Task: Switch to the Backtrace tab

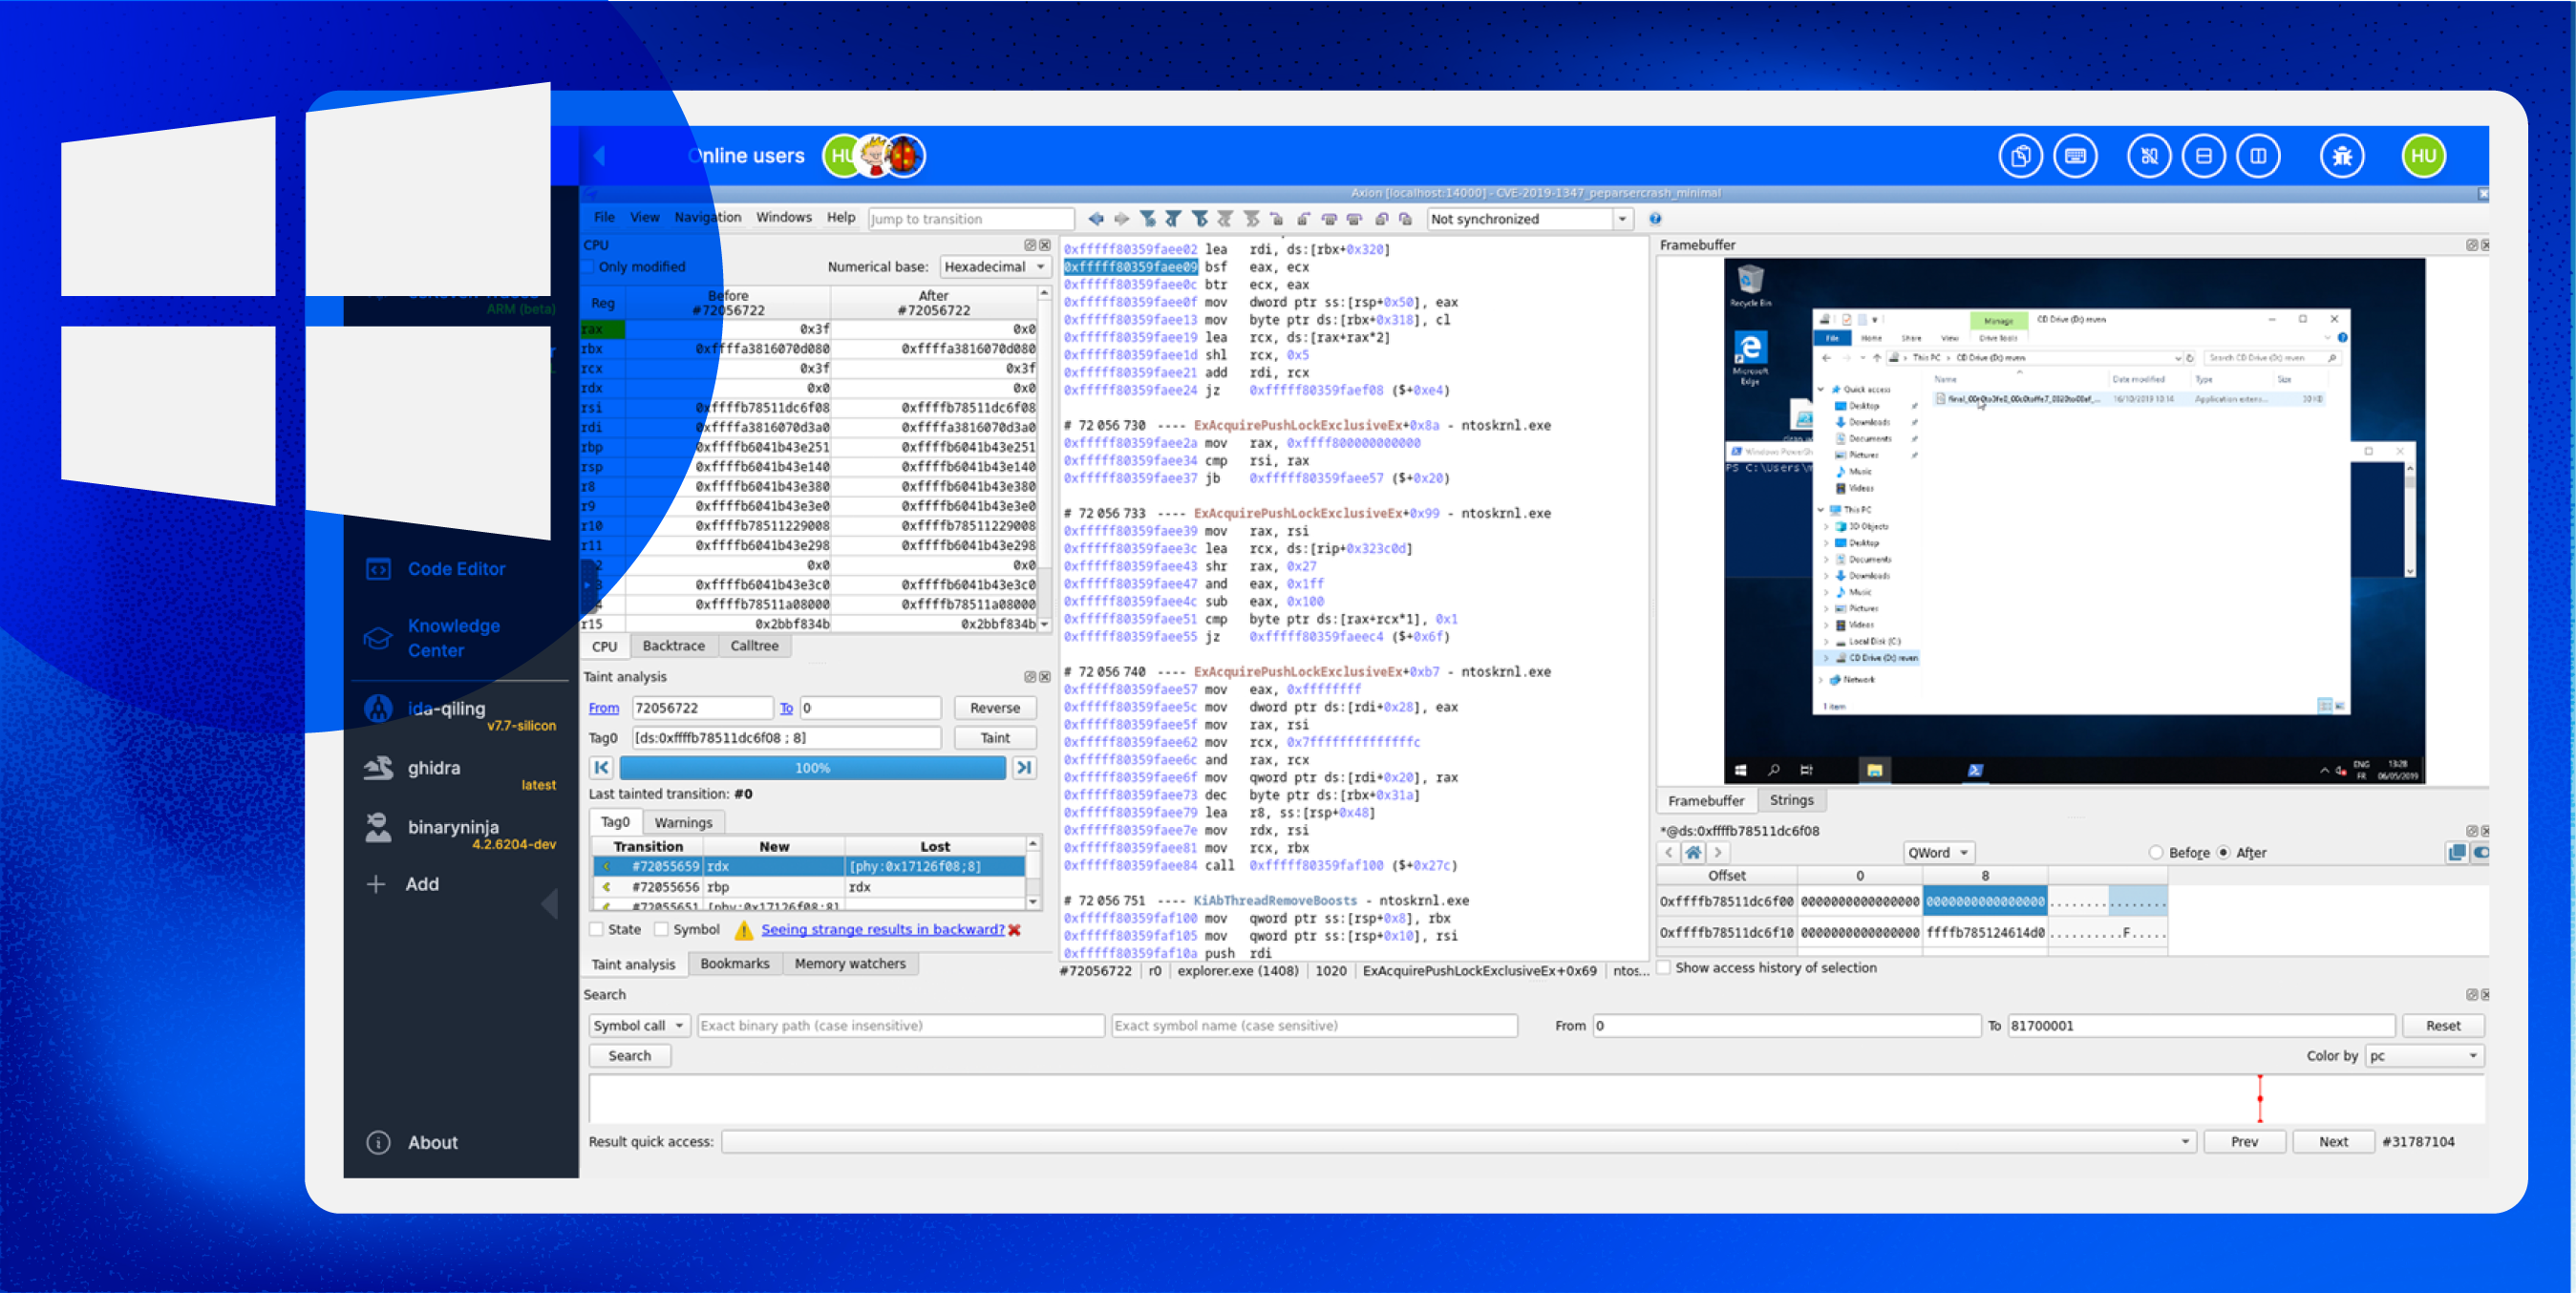Action: (x=673, y=646)
